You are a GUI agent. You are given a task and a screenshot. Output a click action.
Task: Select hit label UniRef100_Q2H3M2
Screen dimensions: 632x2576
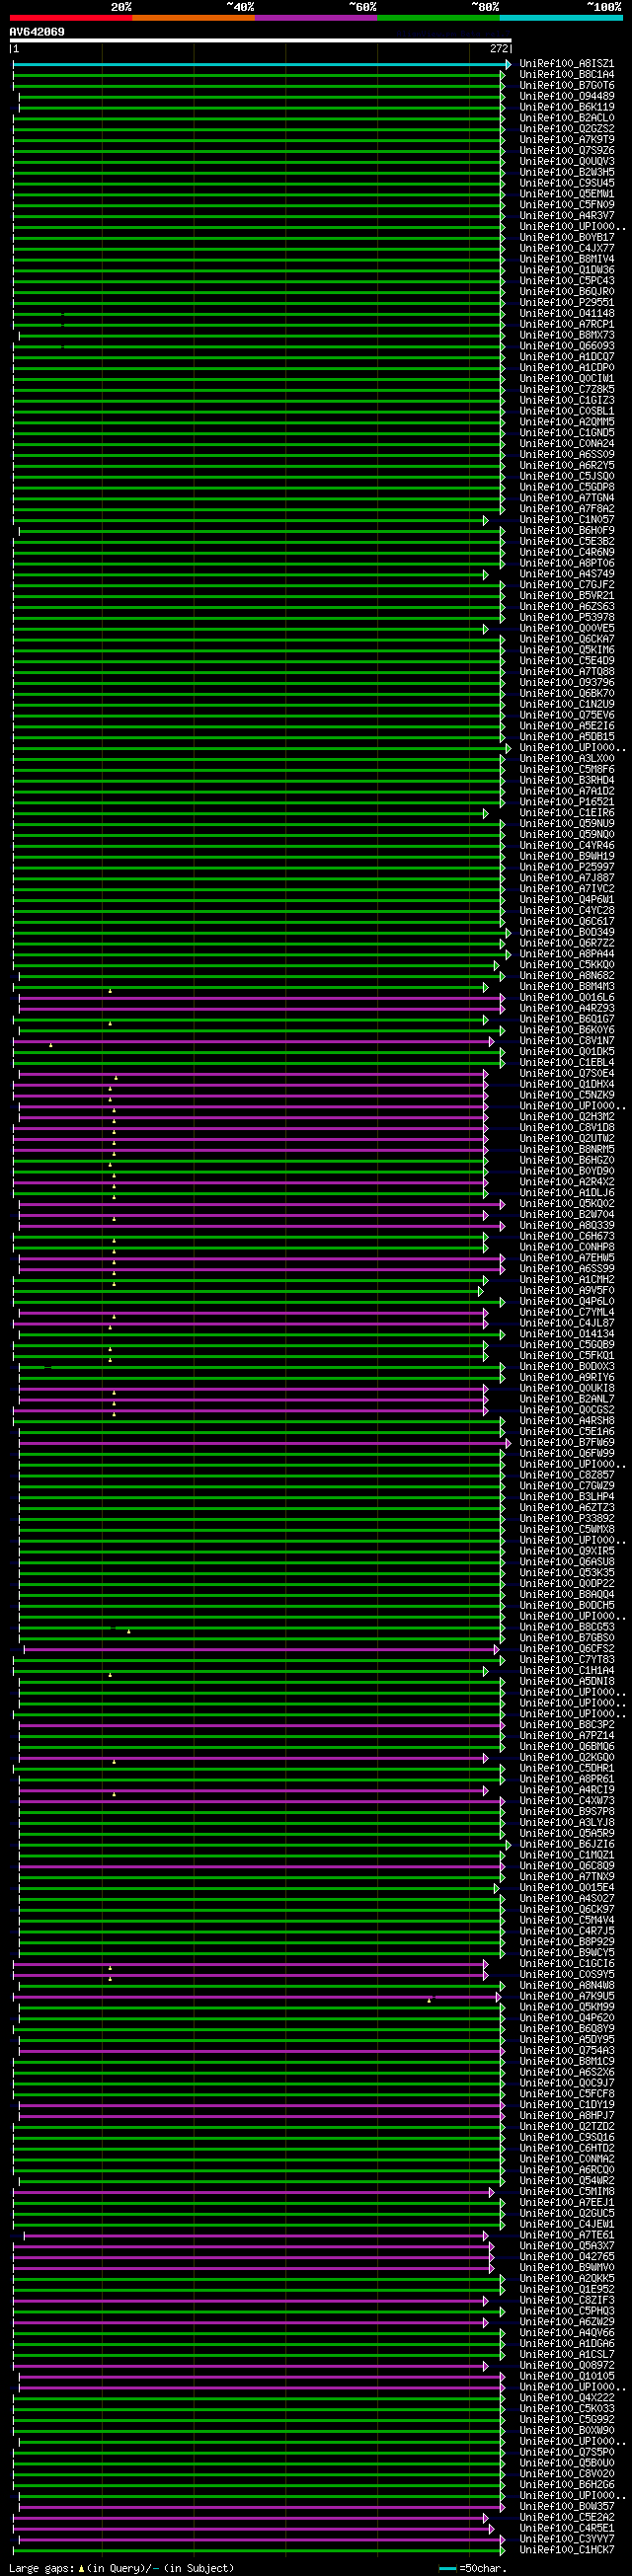click(567, 1118)
